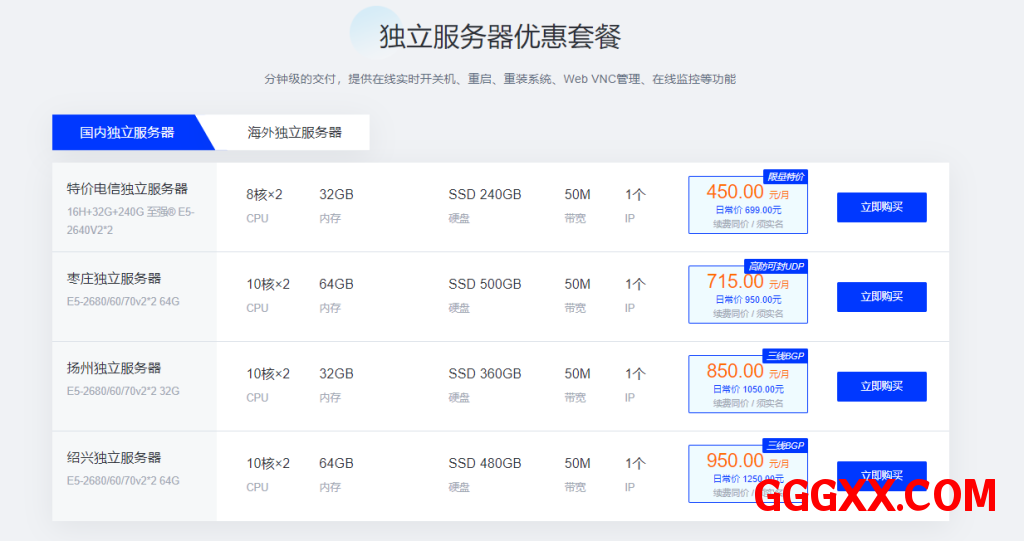Screen dimensions: 1024x541
Task: Click the 450.00 元/月 price box
Action: tap(747, 207)
